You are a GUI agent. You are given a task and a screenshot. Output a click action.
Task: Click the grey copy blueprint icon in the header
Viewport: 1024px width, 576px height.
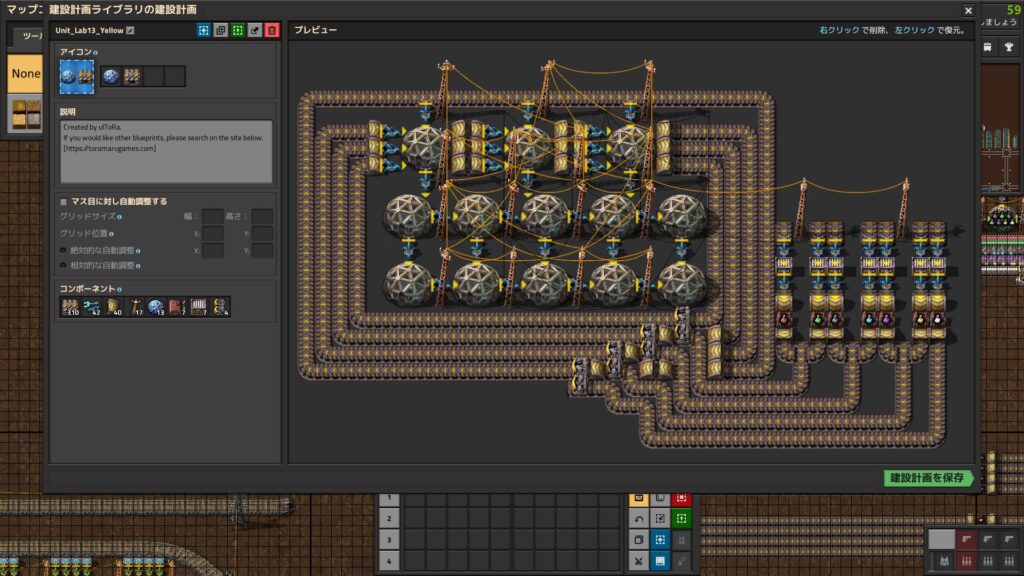click(x=221, y=30)
